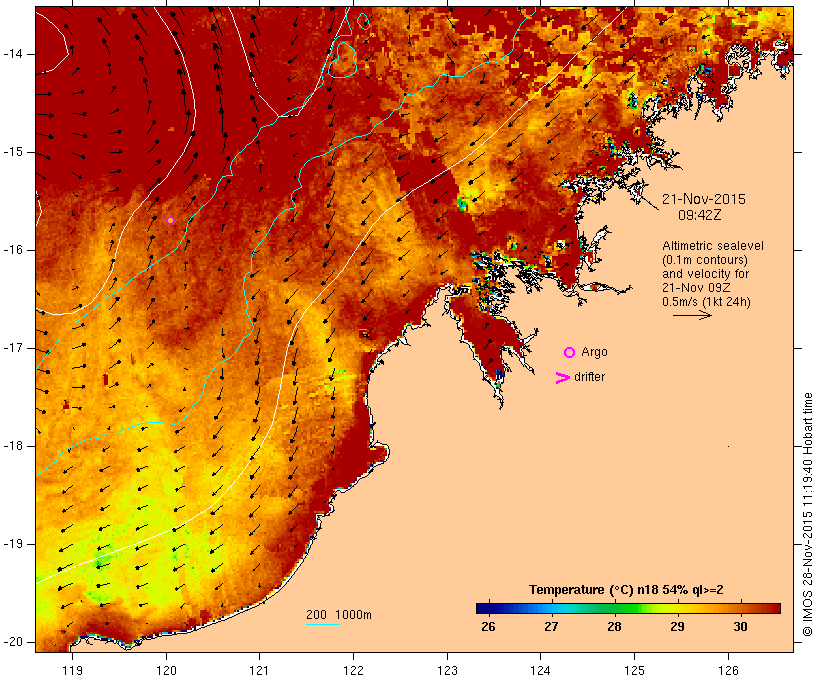This screenshot has height=680, width=820.
Task: Click the magenta drifter legend symbol
Action: pyautogui.click(x=563, y=378)
